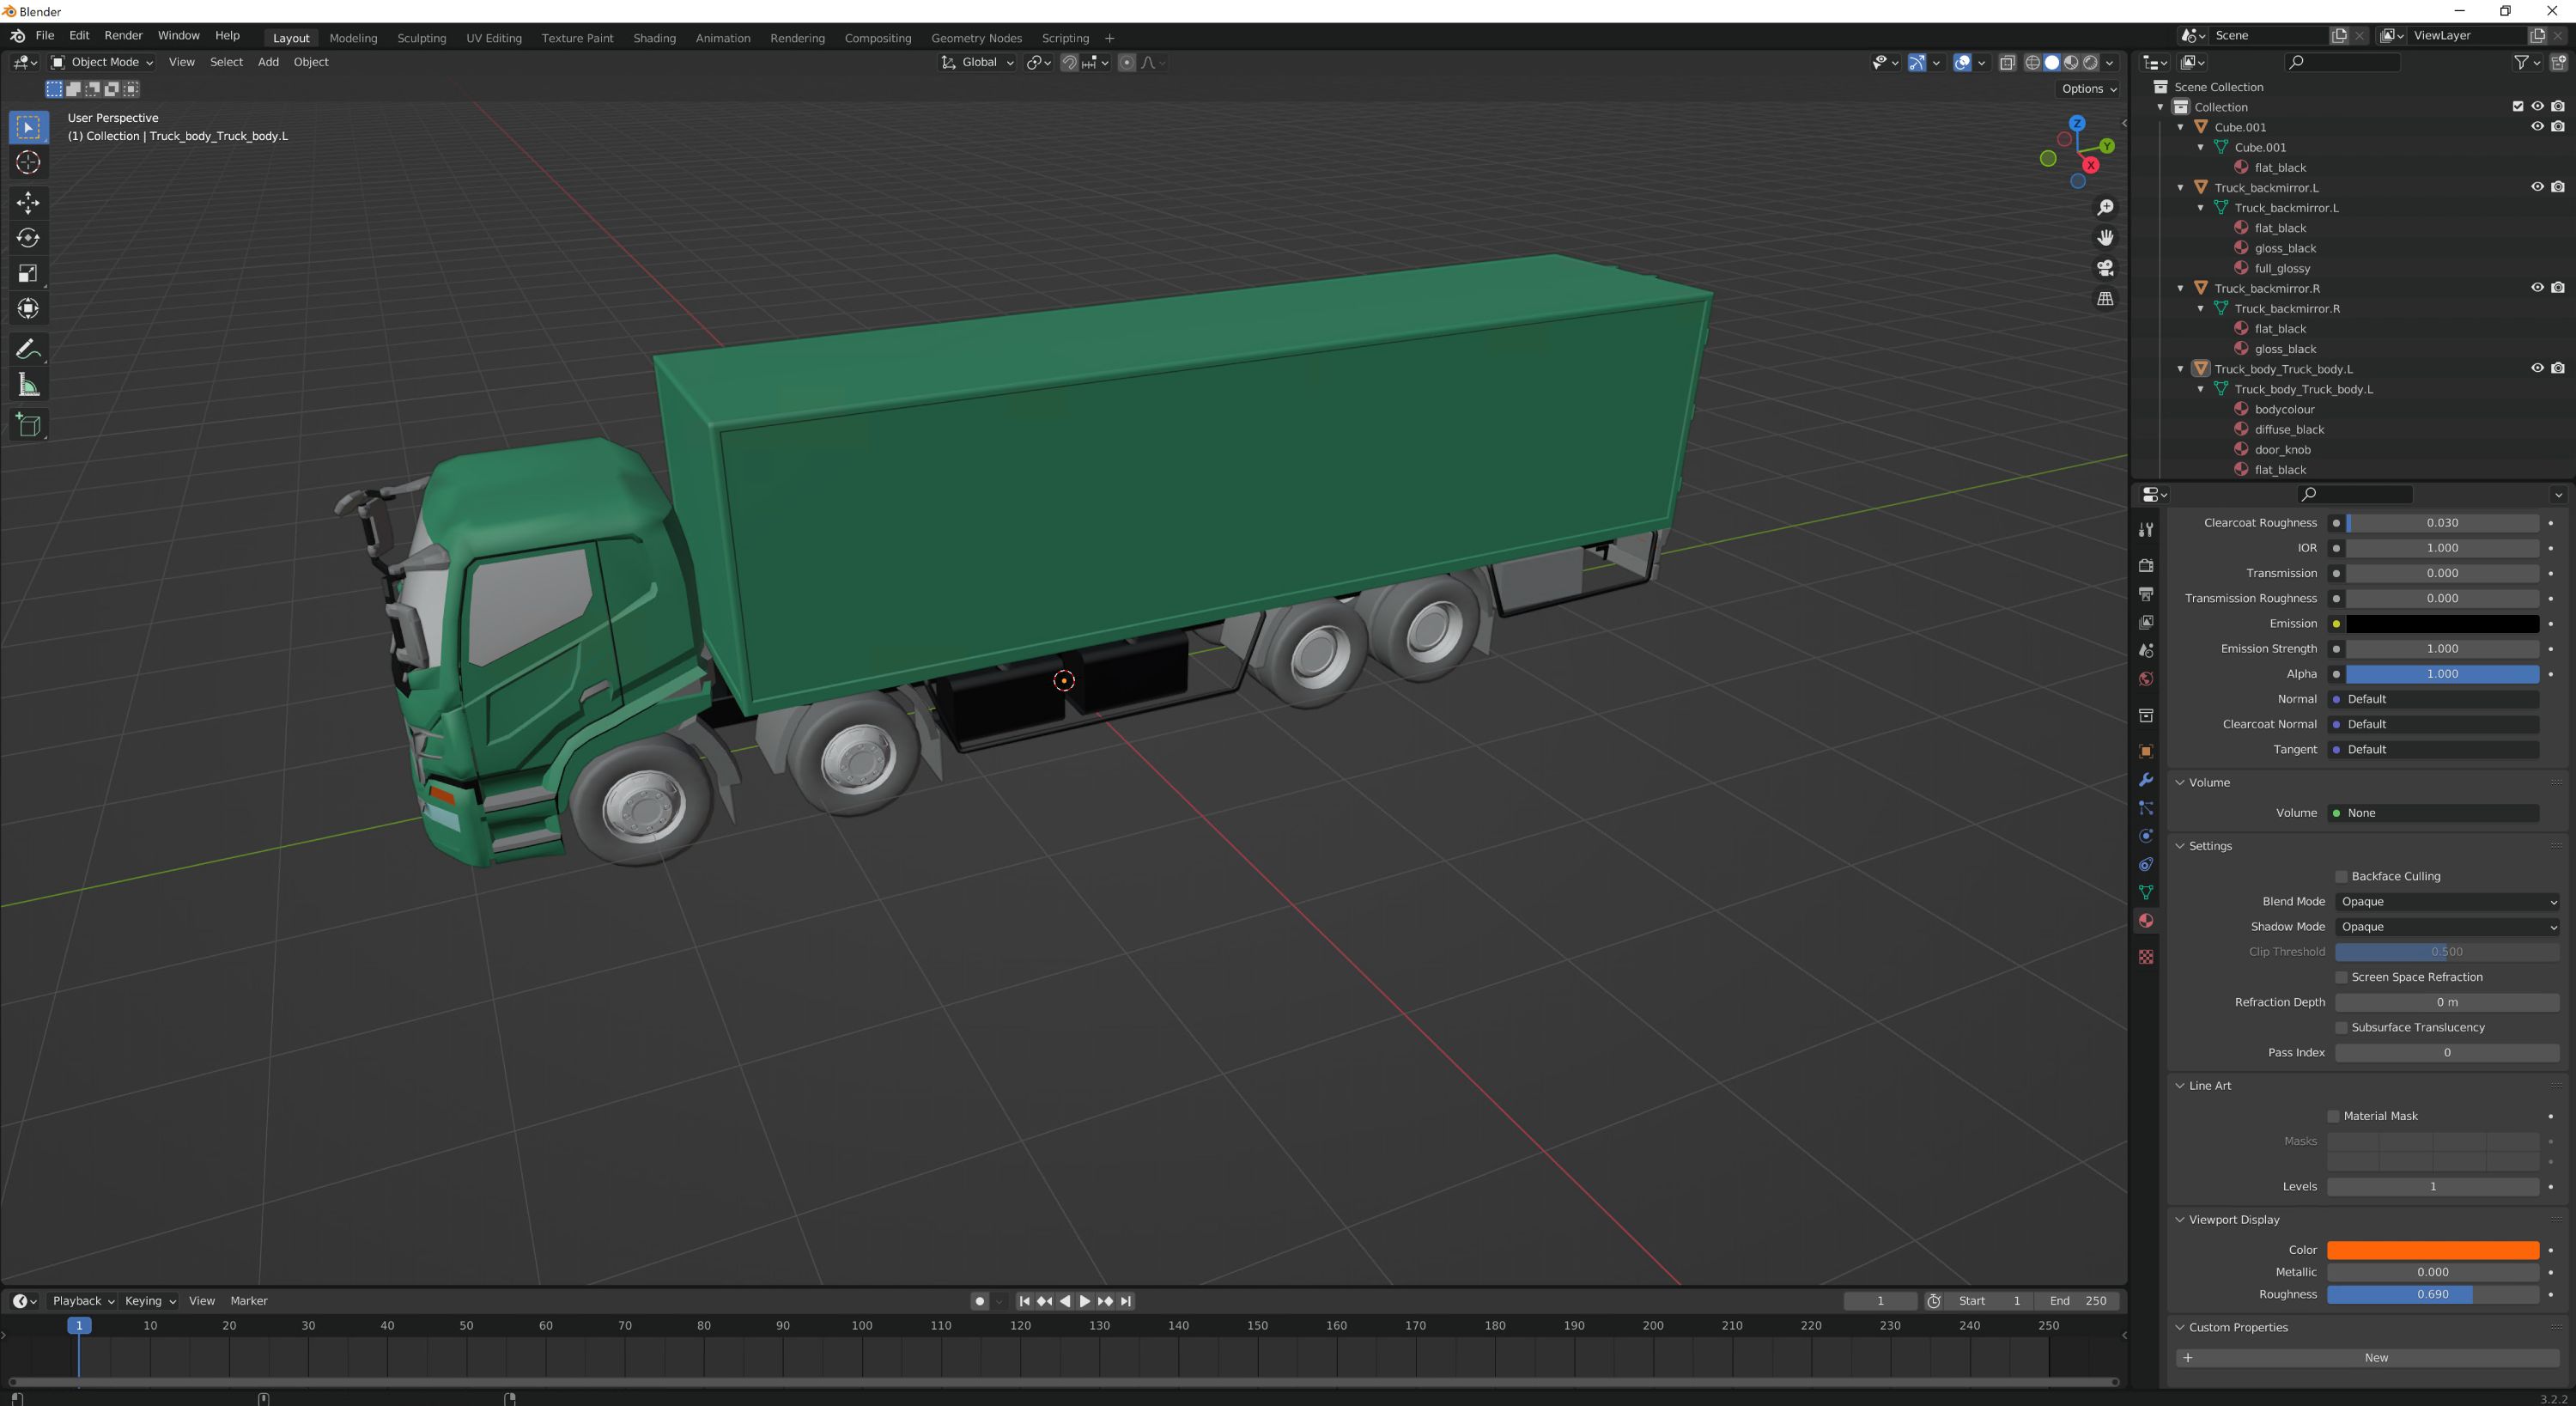Click New custom property button
2576x1406 pixels.
click(2367, 1357)
